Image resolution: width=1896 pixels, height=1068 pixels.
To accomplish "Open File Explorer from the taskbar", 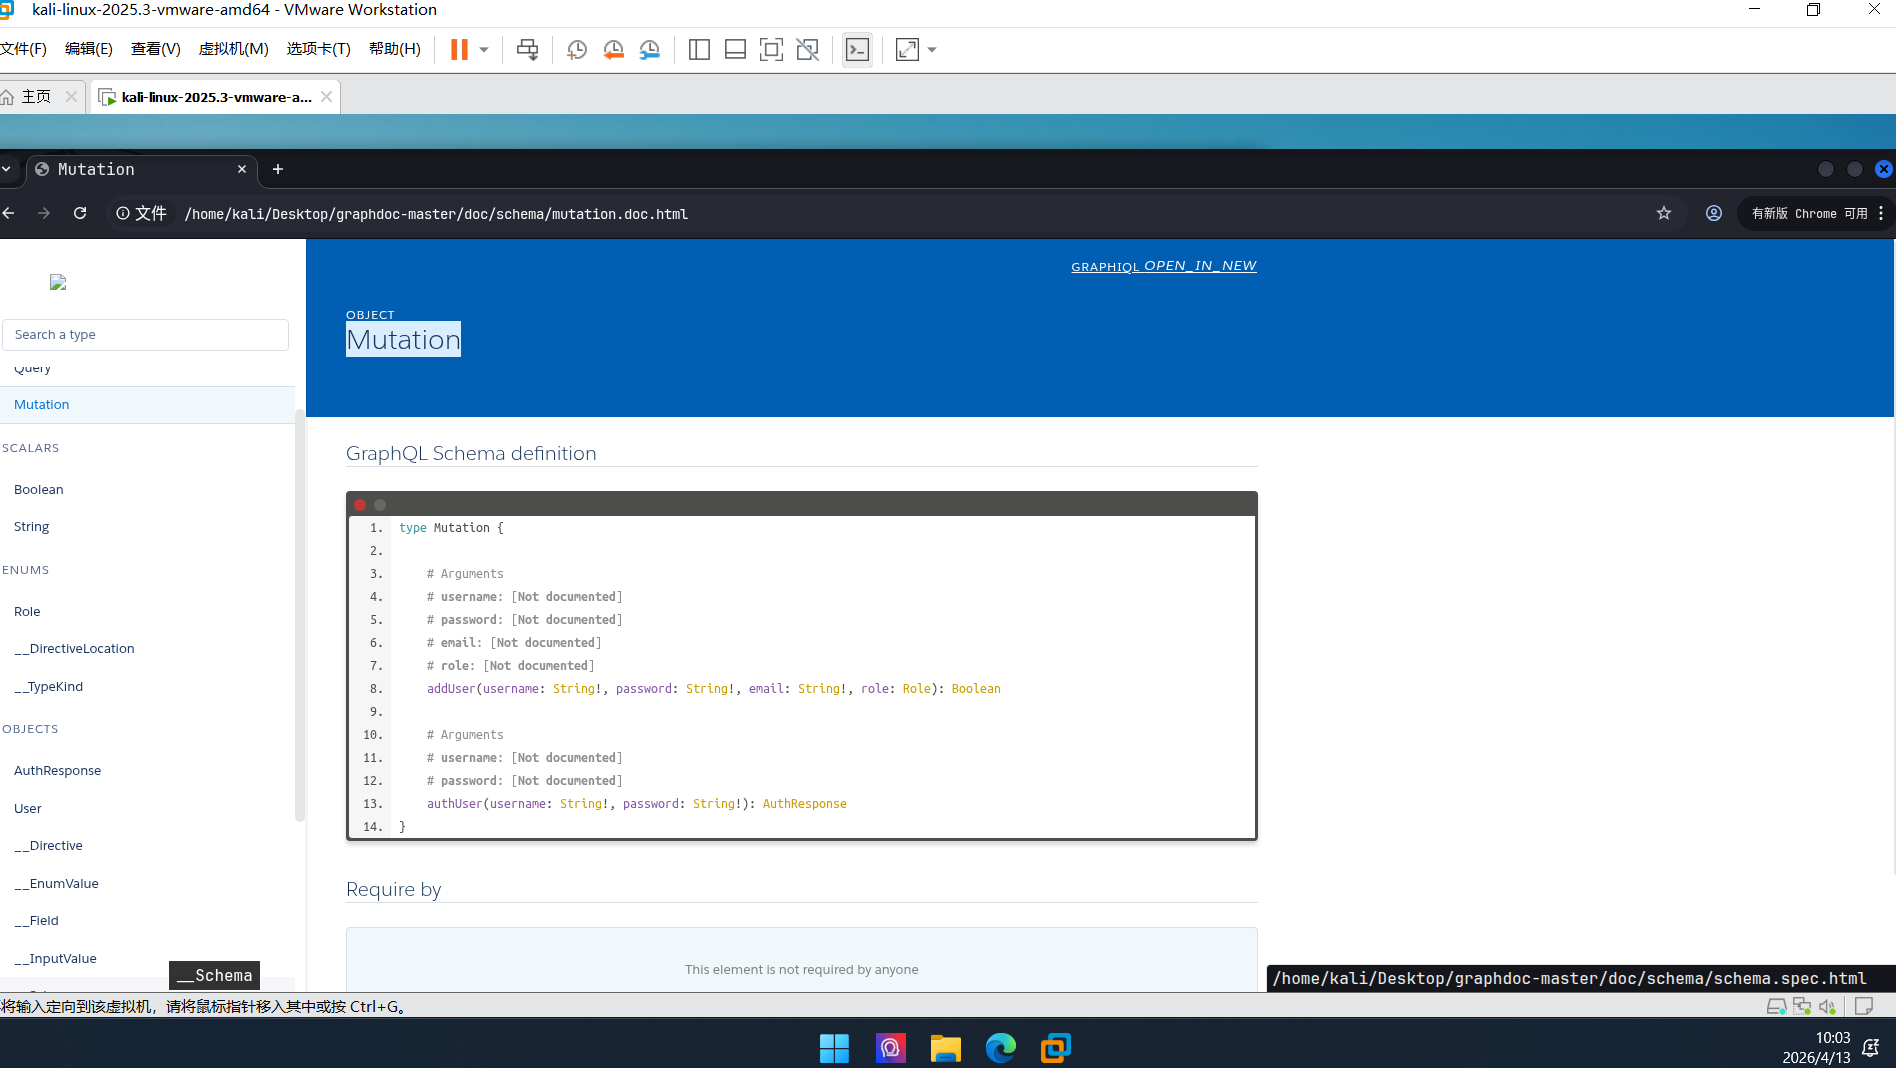I will pos(945,1048).
